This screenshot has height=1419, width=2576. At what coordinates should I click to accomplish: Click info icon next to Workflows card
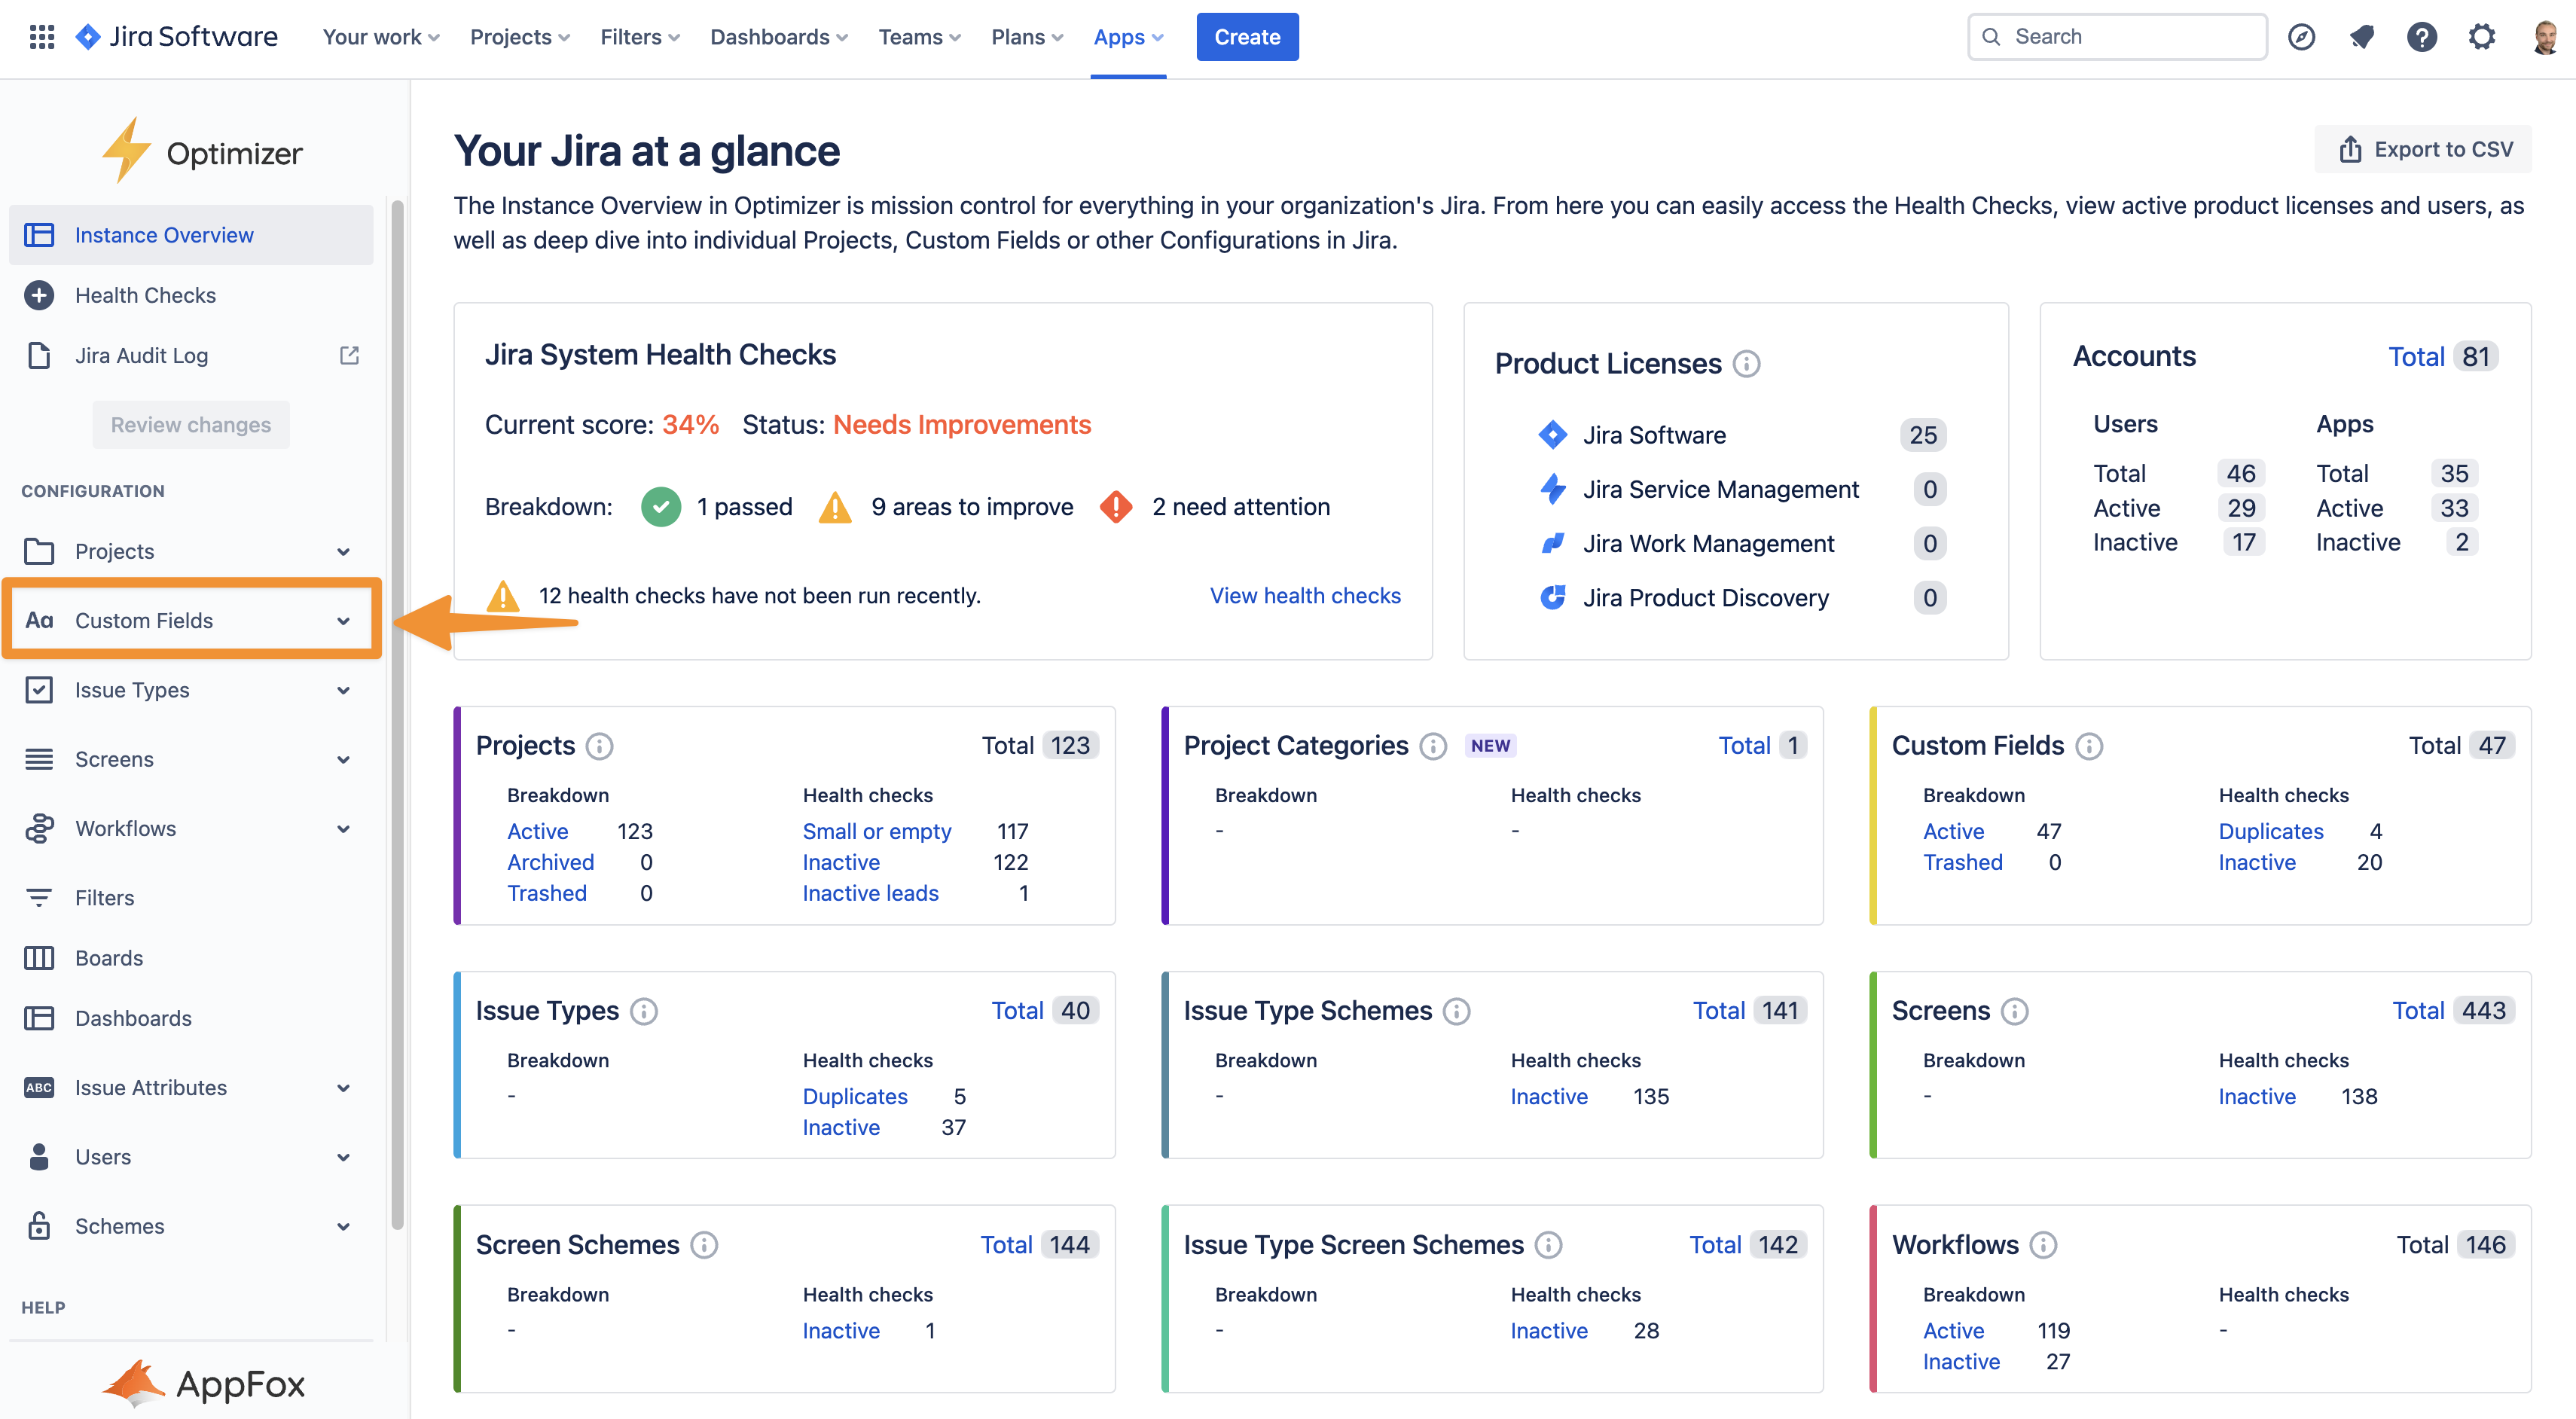click(x=2043, y=1245)
